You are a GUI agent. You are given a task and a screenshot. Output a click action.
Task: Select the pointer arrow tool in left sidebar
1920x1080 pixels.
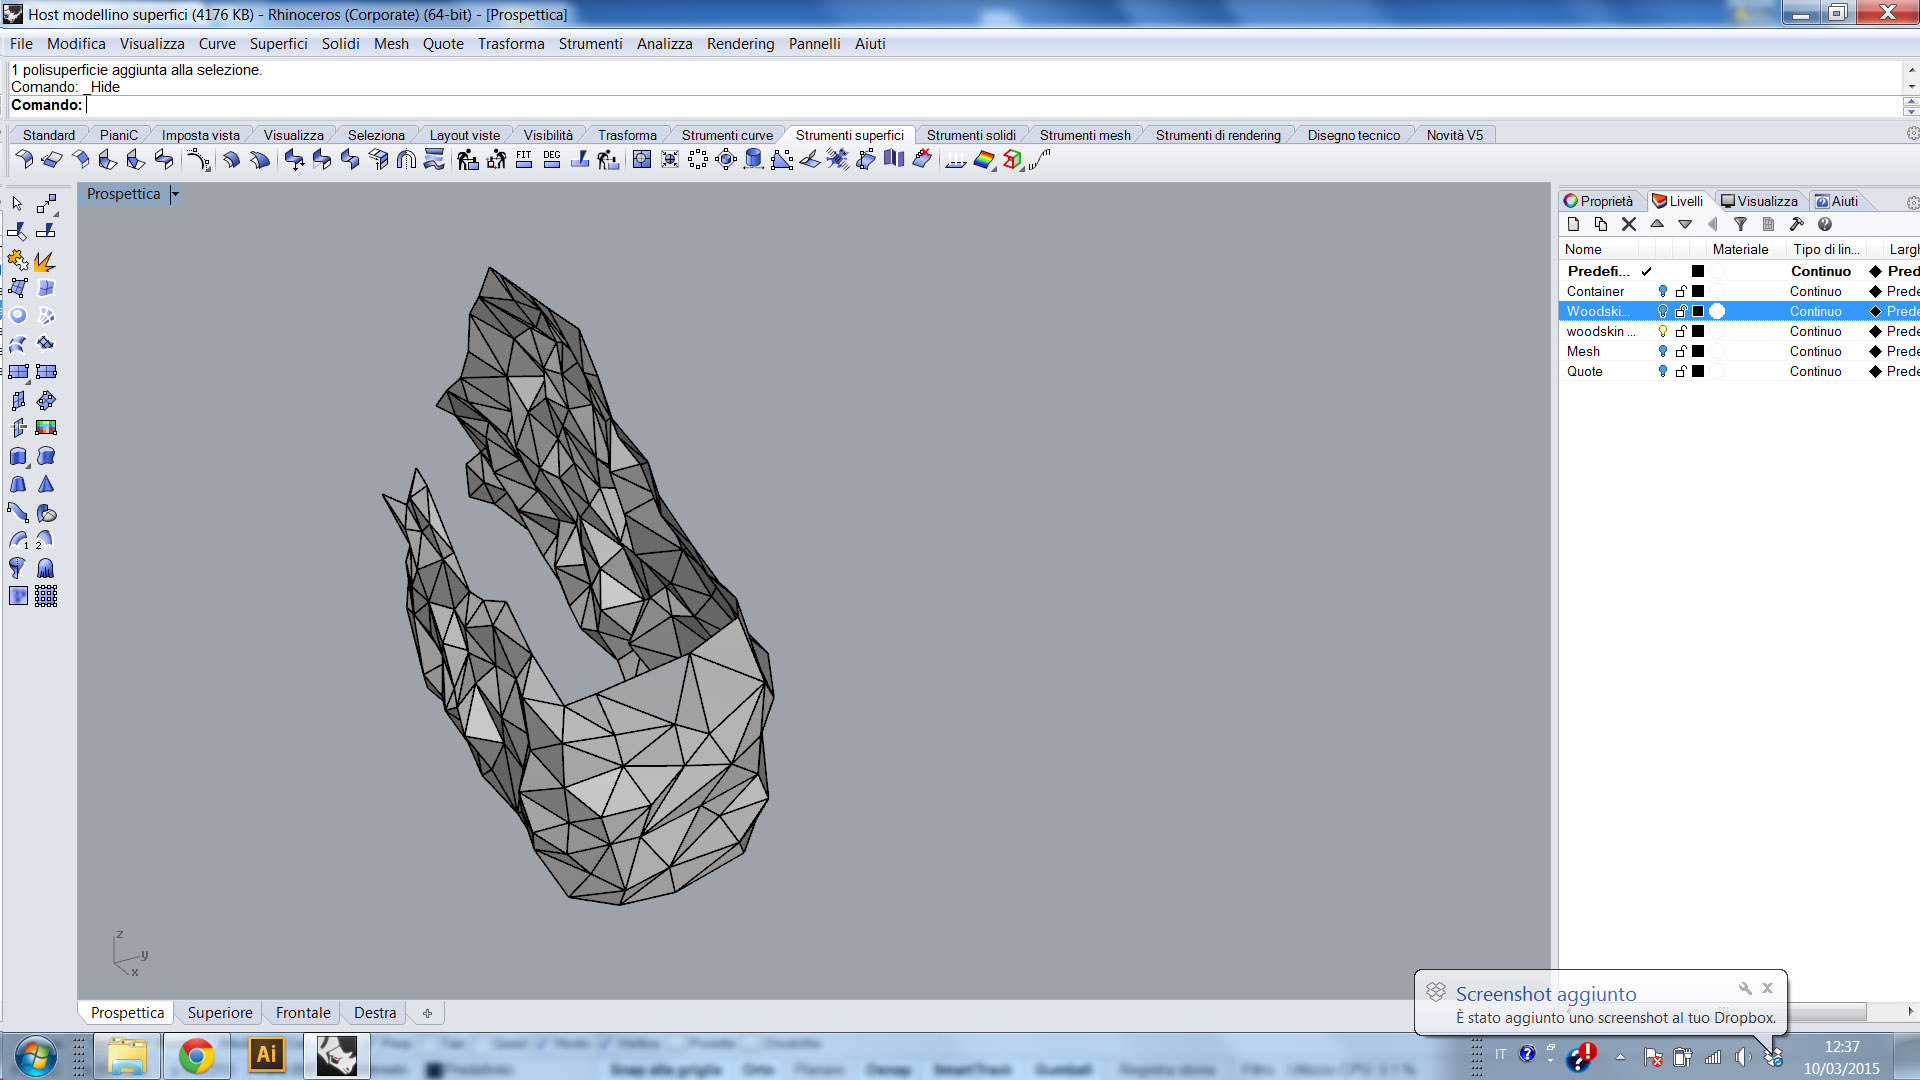(x=17, y=203)
